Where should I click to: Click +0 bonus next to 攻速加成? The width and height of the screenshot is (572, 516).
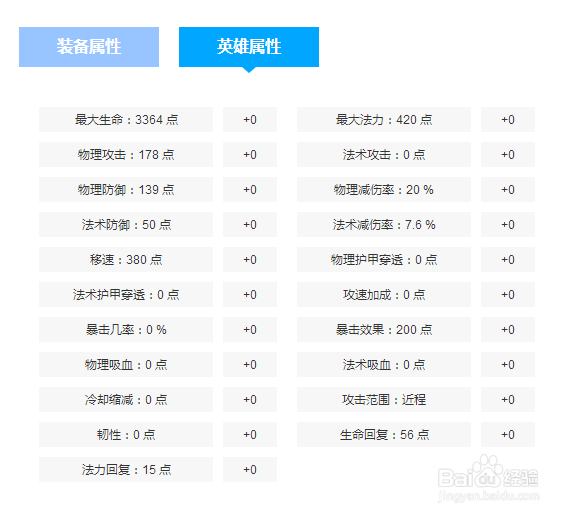pos(508,295)
